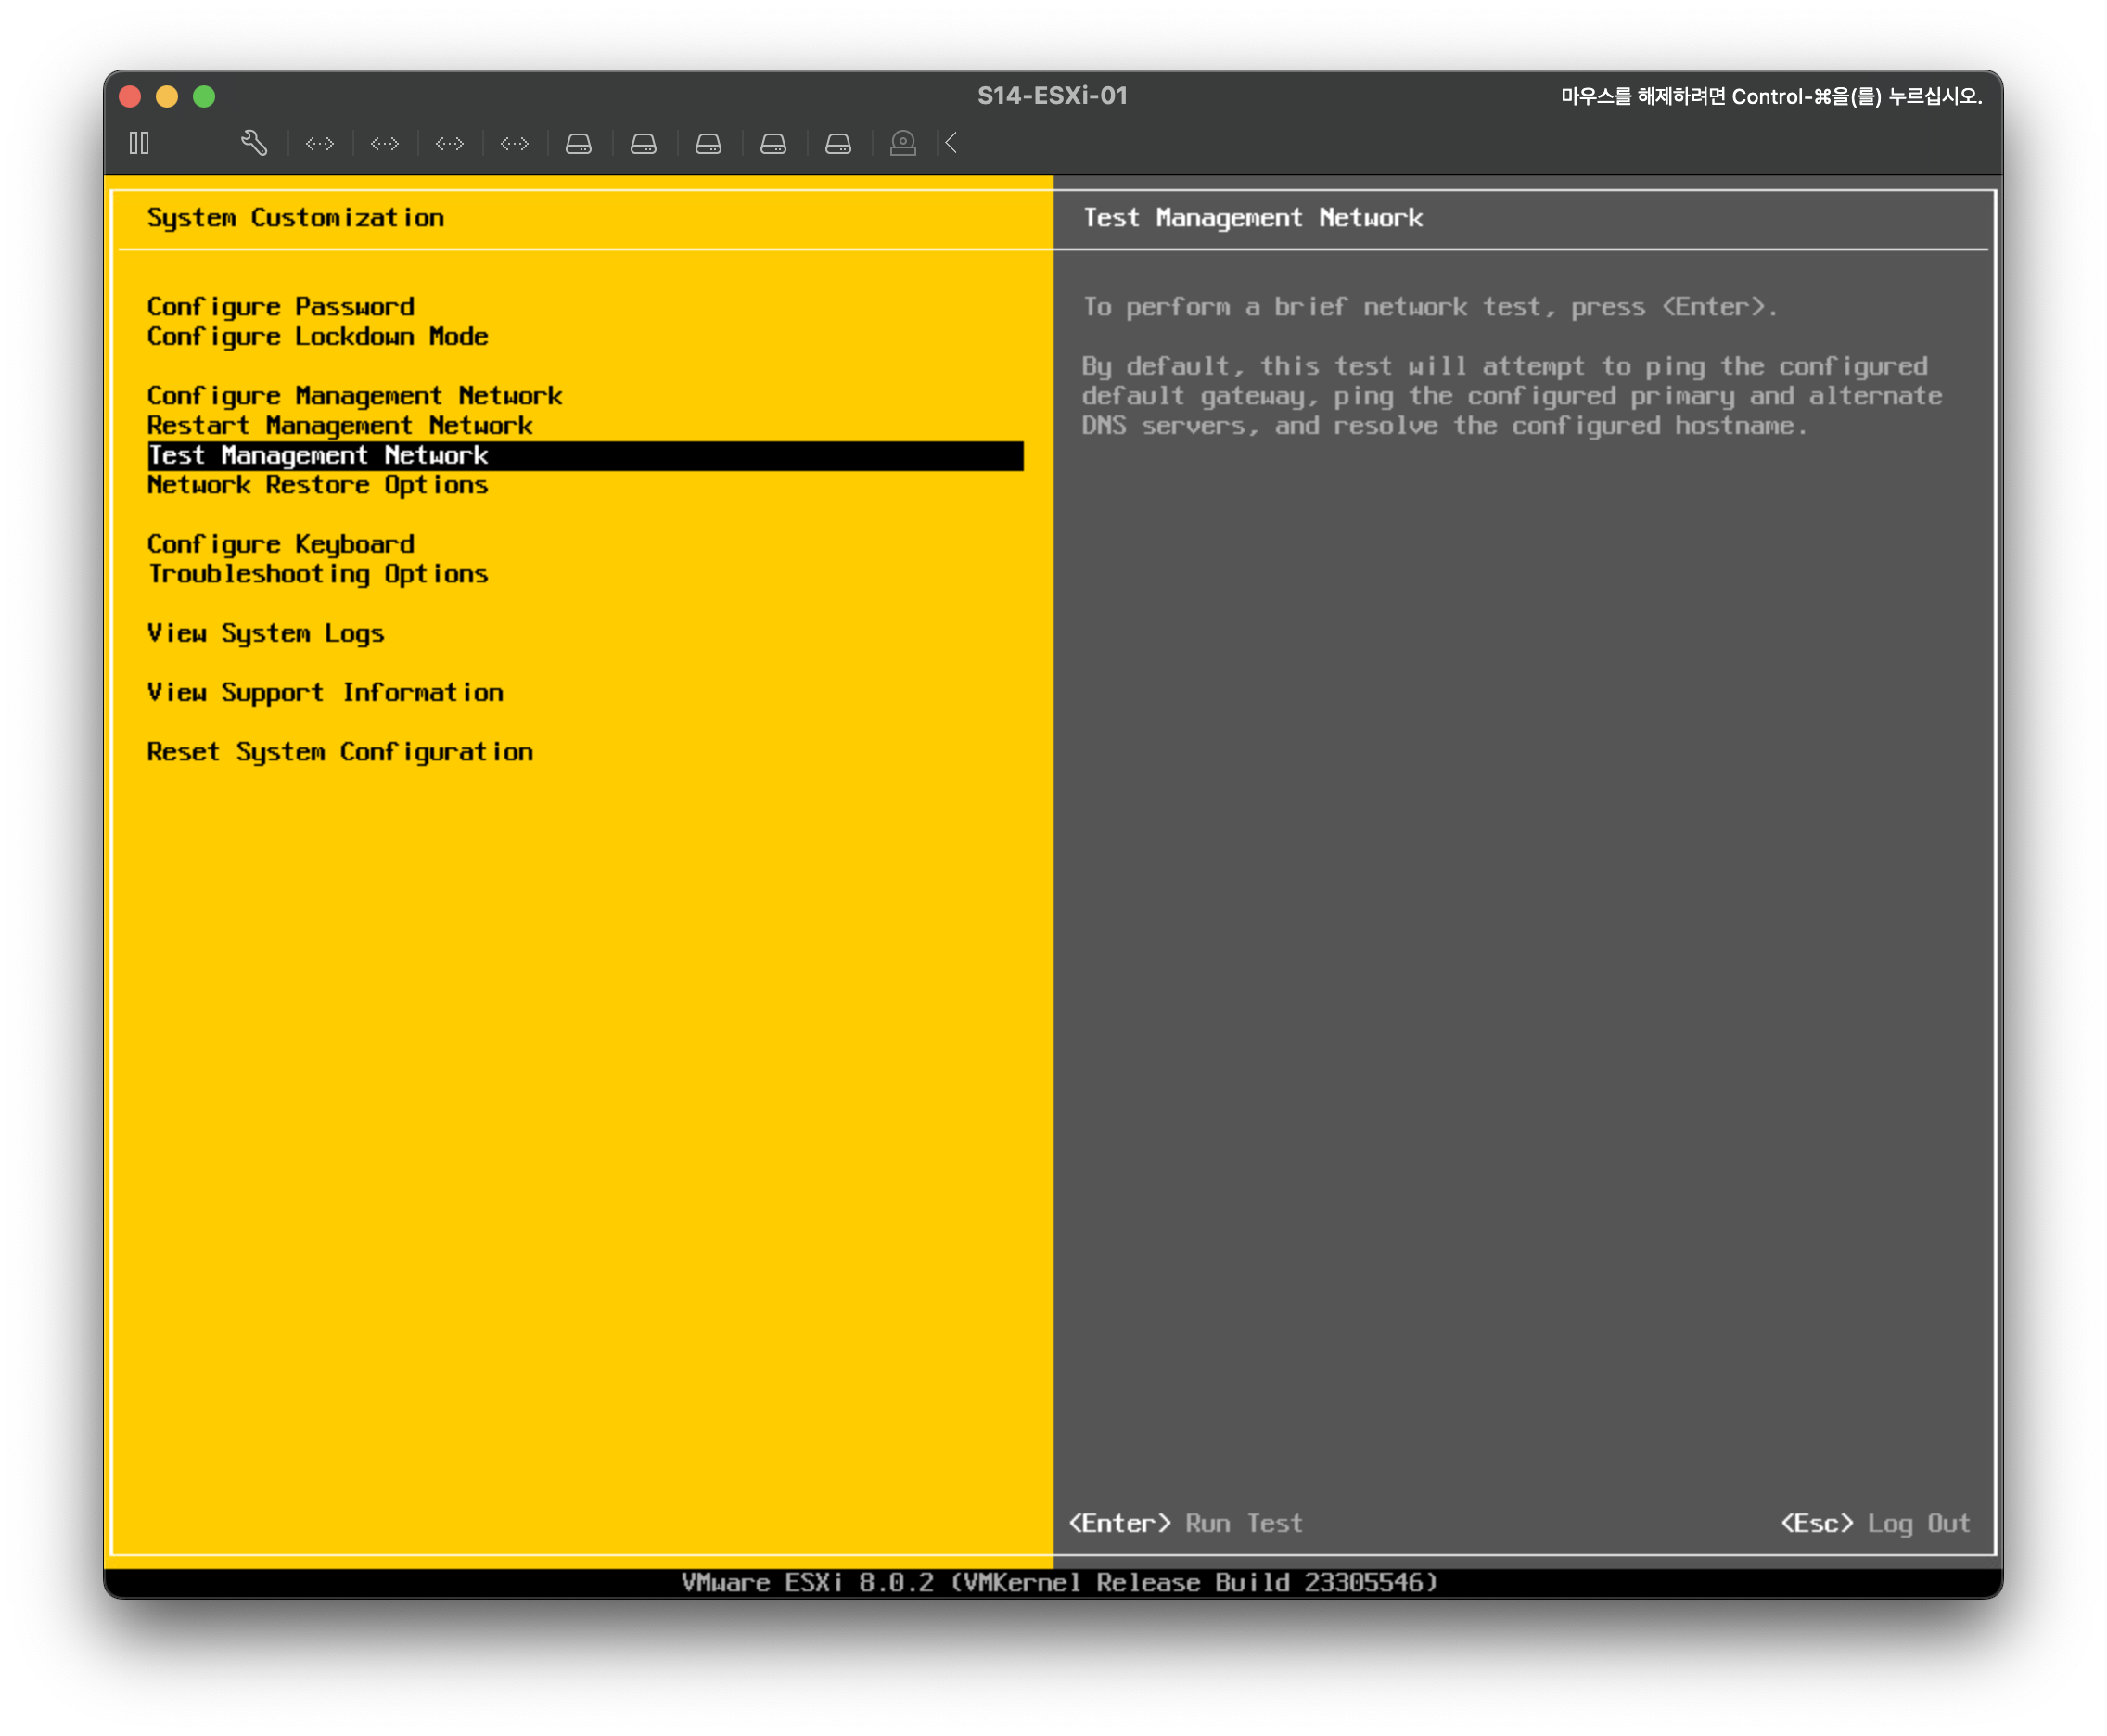Select Configure Password menu entry
The height and width of the screenshot is (1736, 2107).
click(280, 307)
